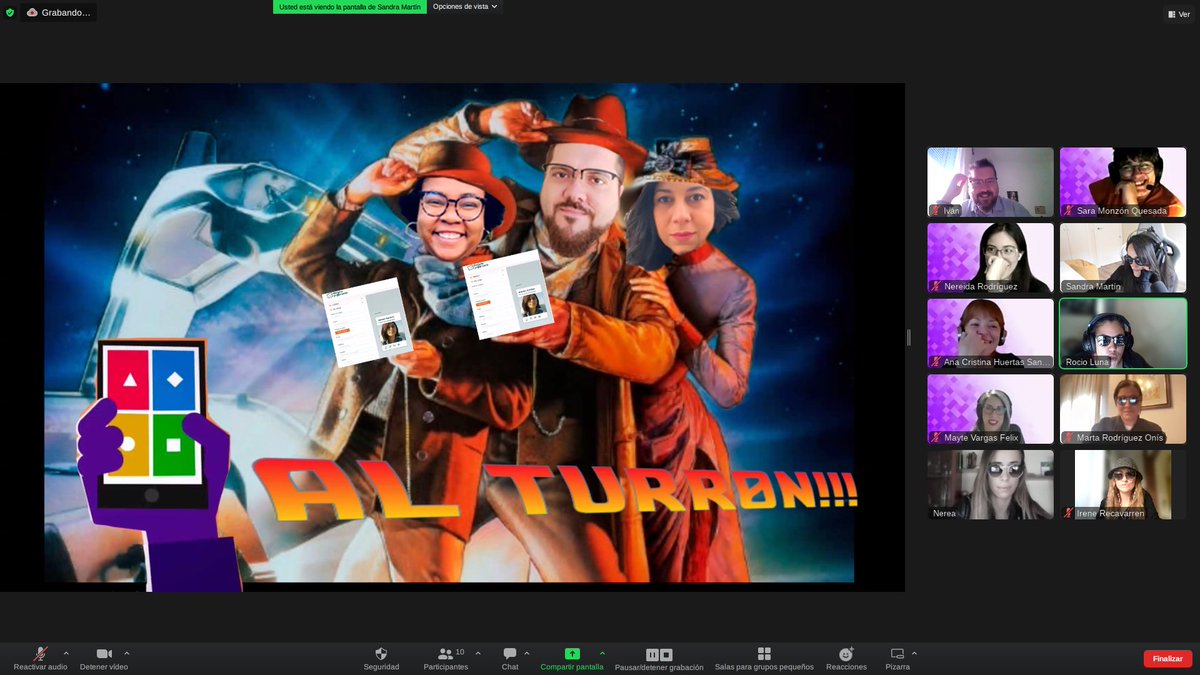Open video options arrow beside Detener vídeo
This screenshot has width=1200, height=675.
click(x=126, y=653)
